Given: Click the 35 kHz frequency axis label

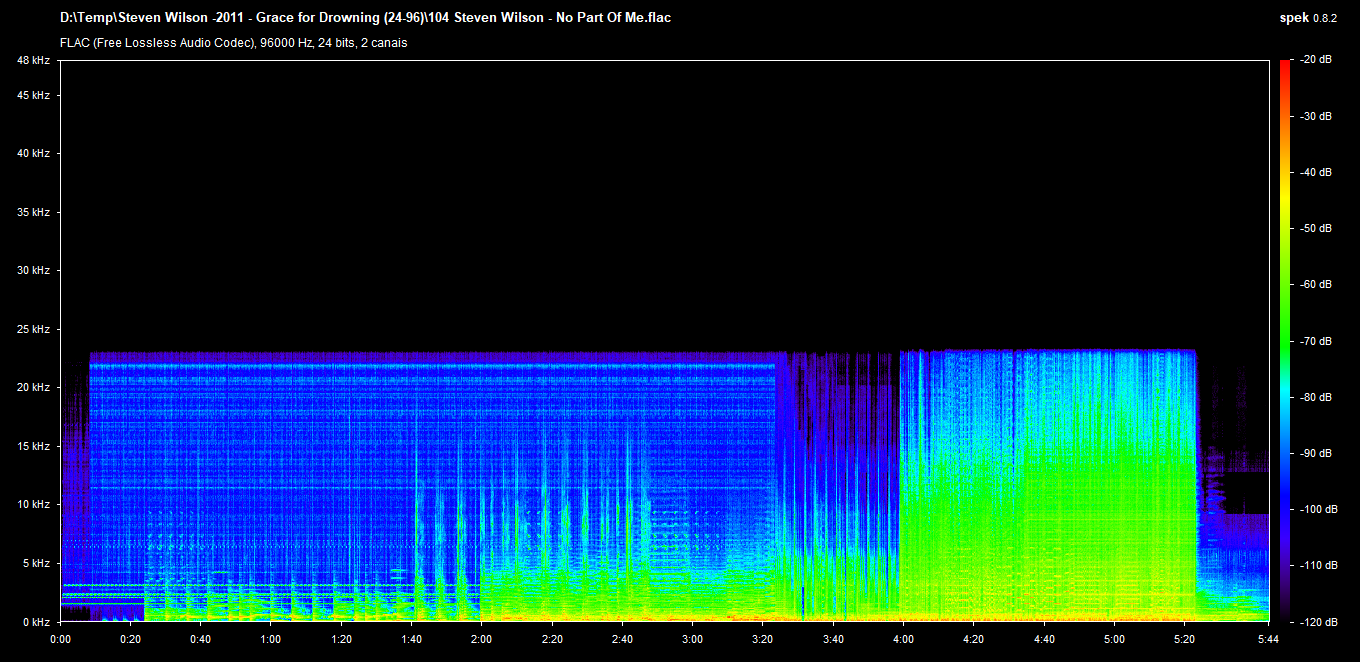Looking at the screenshot, I should [x=33, y=213].
